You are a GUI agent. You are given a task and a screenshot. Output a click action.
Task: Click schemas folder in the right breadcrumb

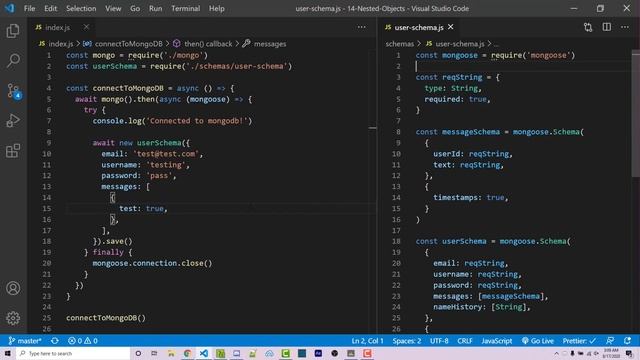400,44
